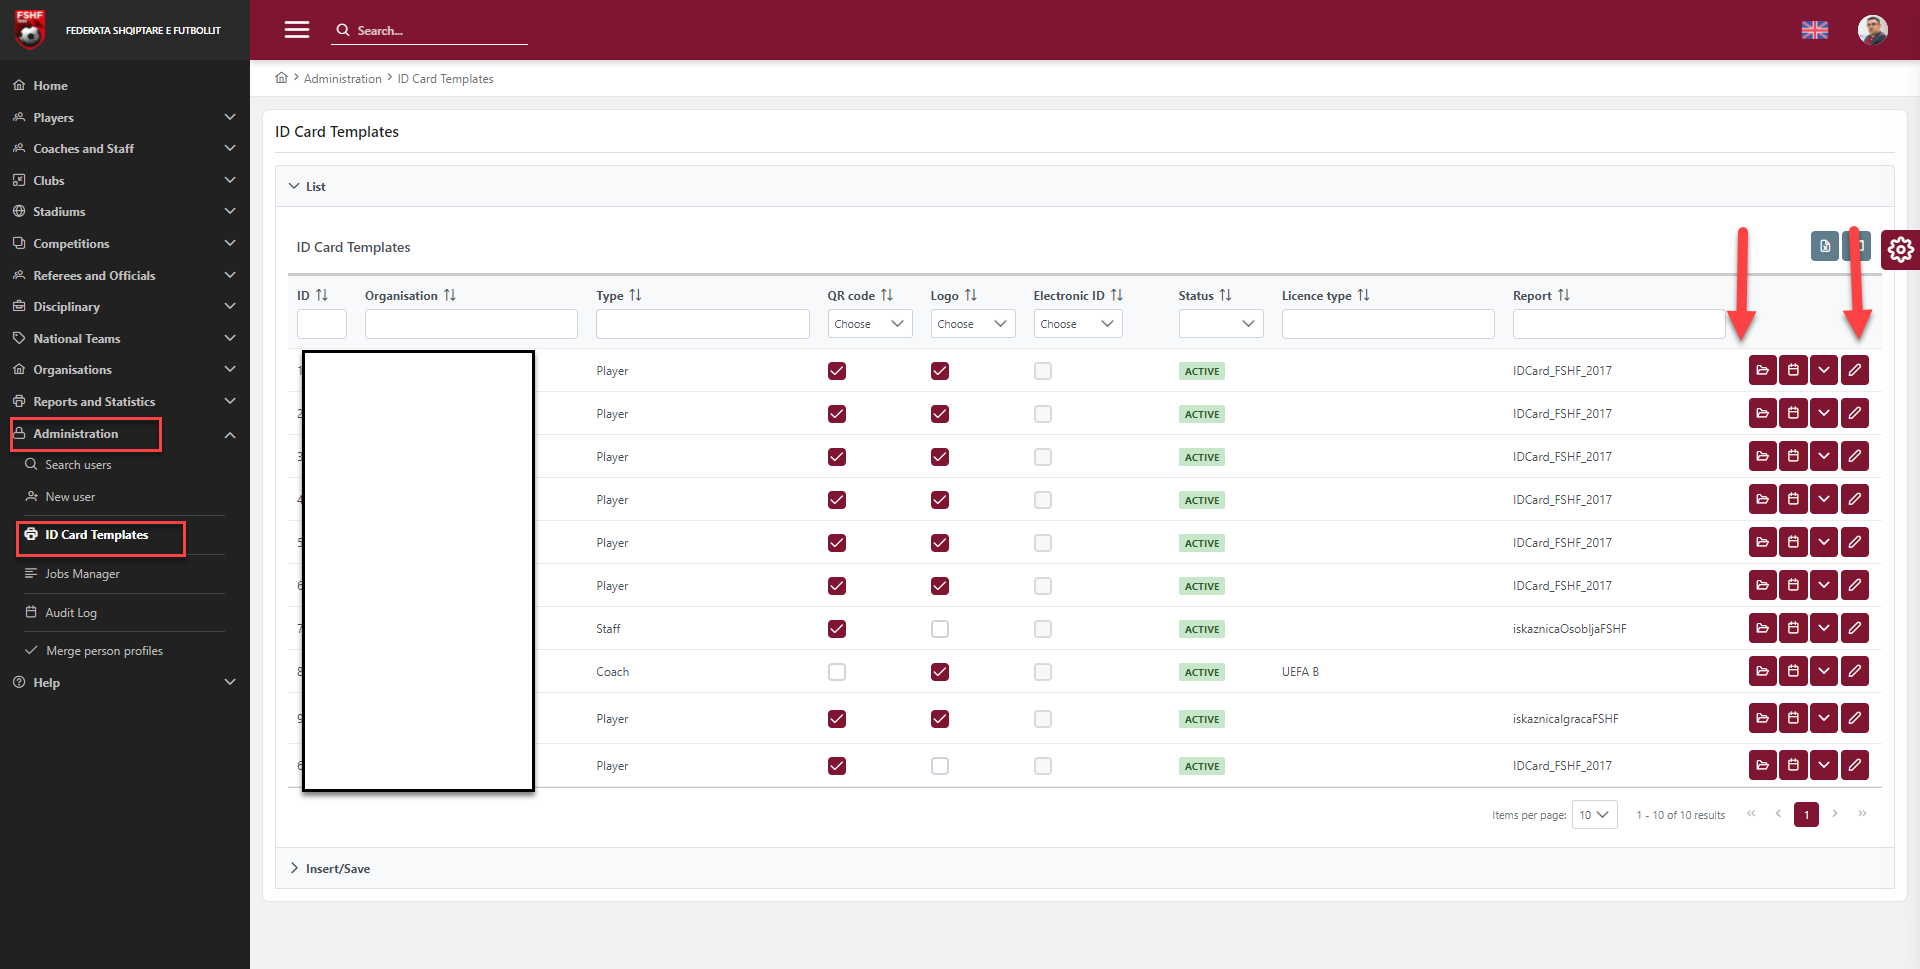
Task: Click the Administration breadcrumb link
Action: 342,79
